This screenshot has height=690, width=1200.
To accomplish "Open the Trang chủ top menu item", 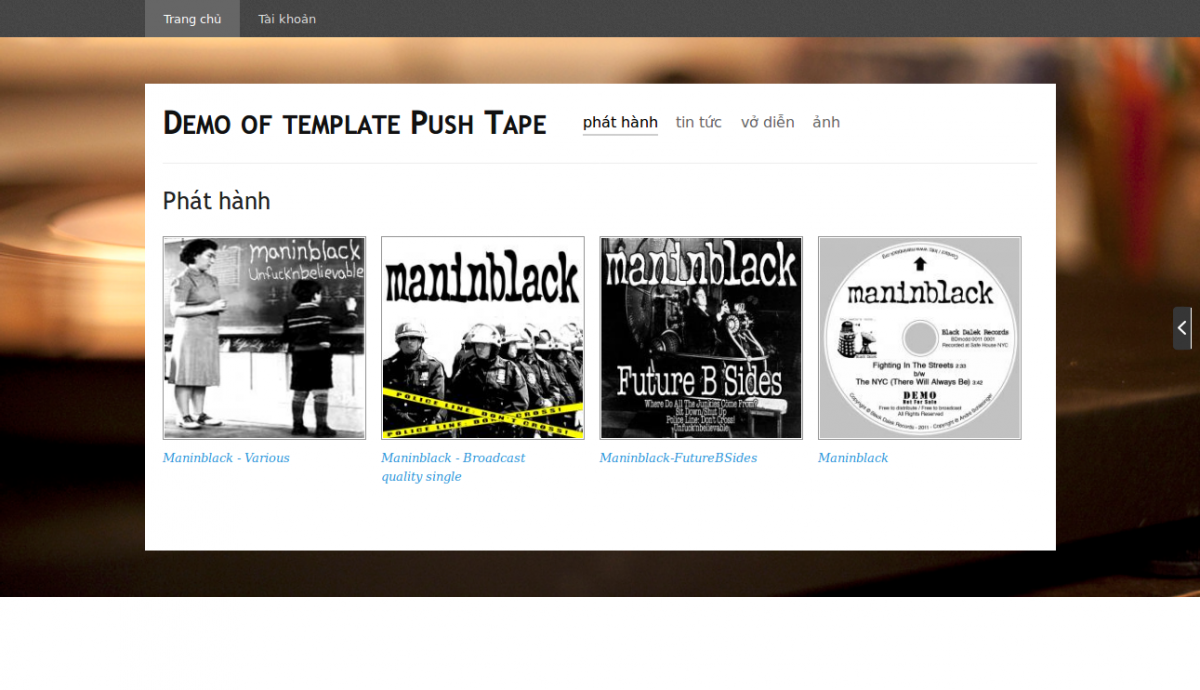I will click(x=192, y=19).
